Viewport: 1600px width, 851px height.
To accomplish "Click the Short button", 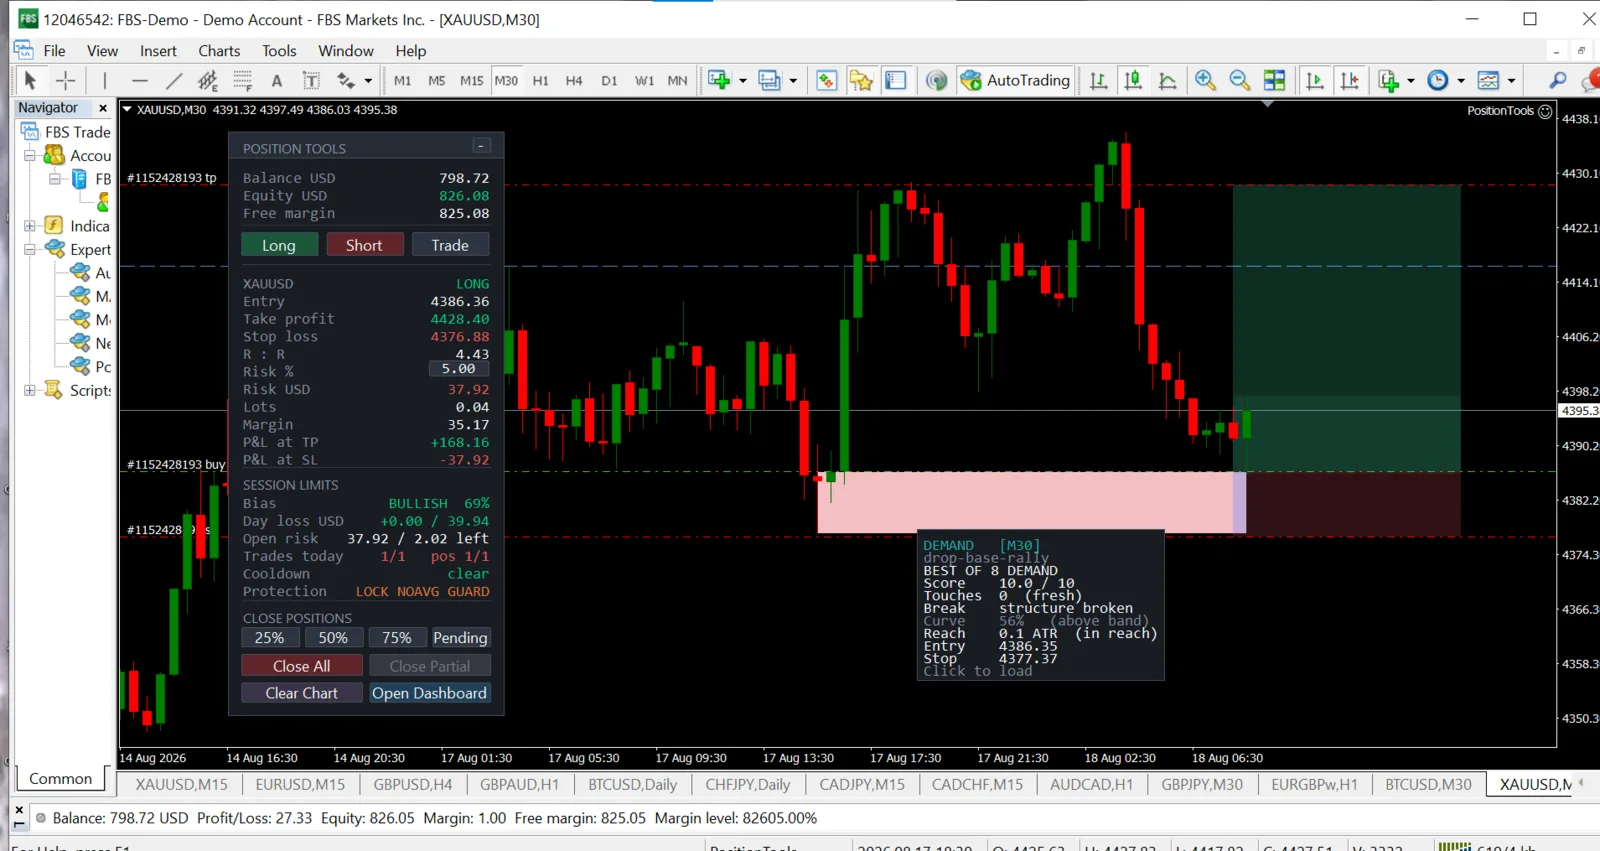I will tap(364, 245).
